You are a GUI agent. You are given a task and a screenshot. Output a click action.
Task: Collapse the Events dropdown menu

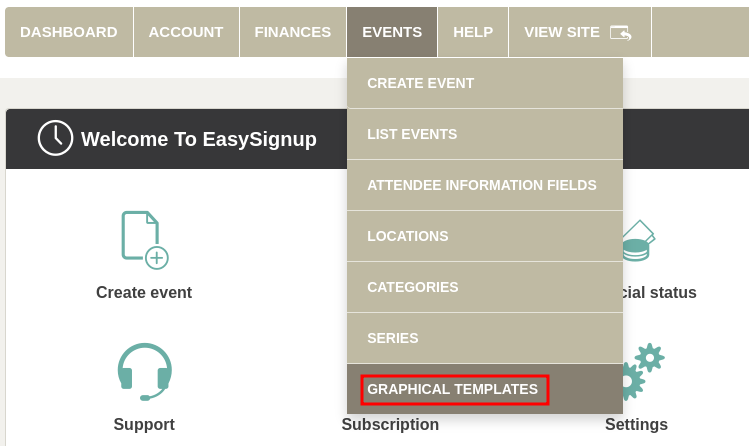(392, 32)
